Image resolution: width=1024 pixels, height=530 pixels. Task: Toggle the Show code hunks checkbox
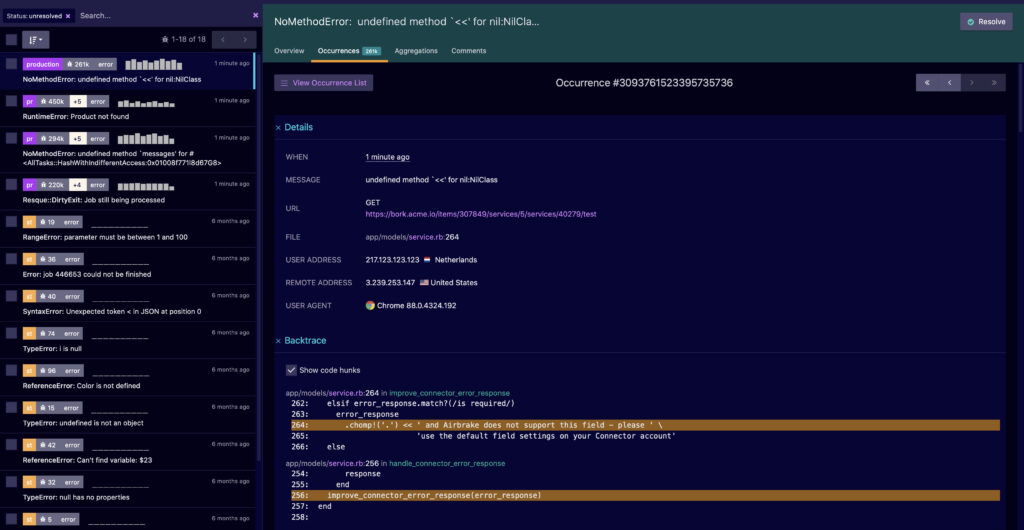(x=291, y=370)
